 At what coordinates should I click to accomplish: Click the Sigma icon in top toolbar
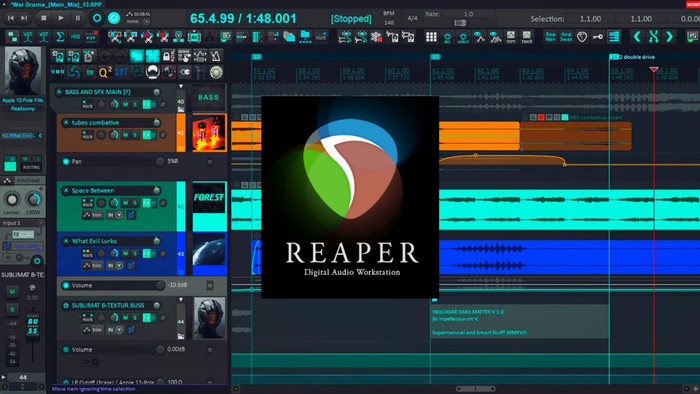60,37
